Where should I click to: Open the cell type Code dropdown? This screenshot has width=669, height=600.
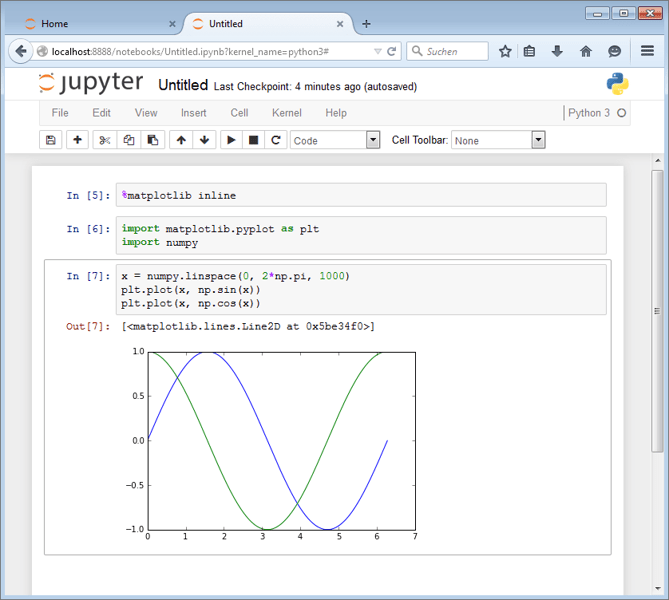[x=335, y=140]
